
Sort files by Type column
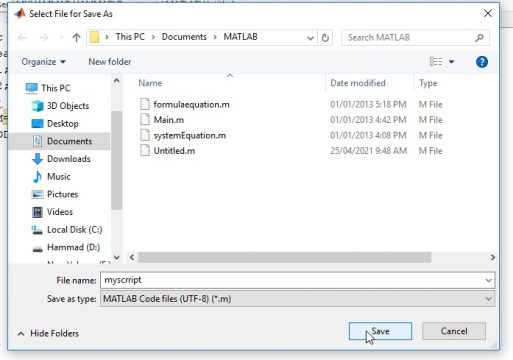[x=428, y=83]
